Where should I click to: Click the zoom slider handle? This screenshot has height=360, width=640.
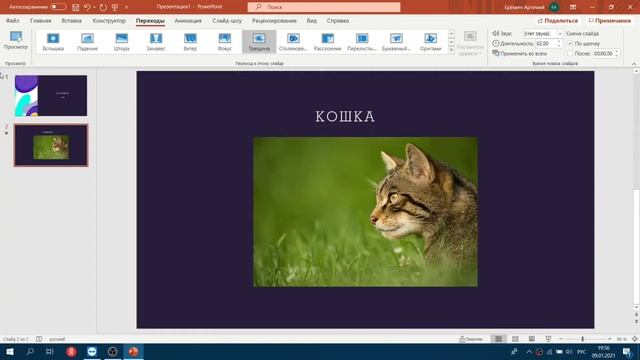point(582,339)
